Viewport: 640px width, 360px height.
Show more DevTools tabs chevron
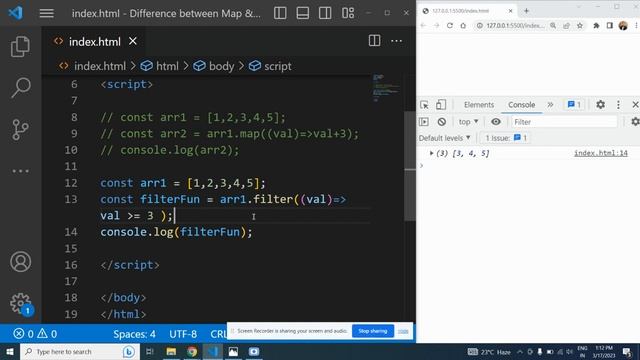550,105
